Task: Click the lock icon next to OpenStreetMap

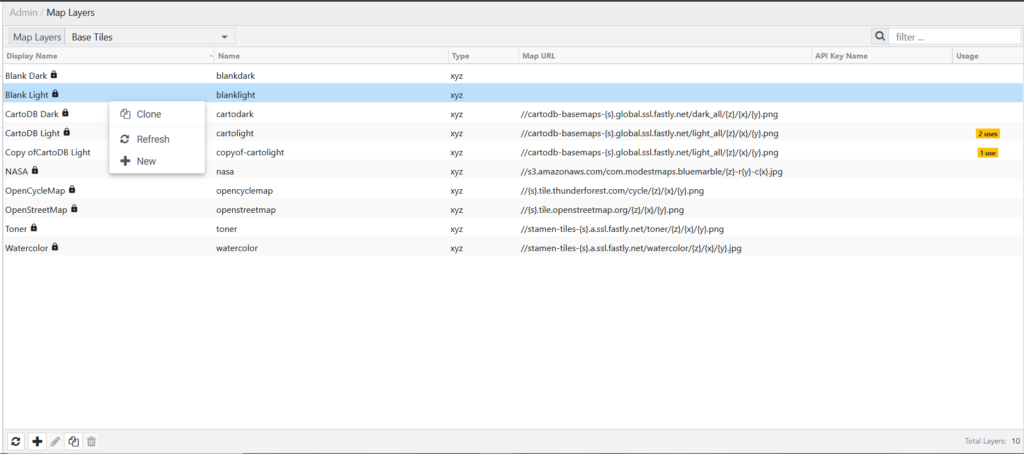Action: pyautogui.click(x=74, y=209)
